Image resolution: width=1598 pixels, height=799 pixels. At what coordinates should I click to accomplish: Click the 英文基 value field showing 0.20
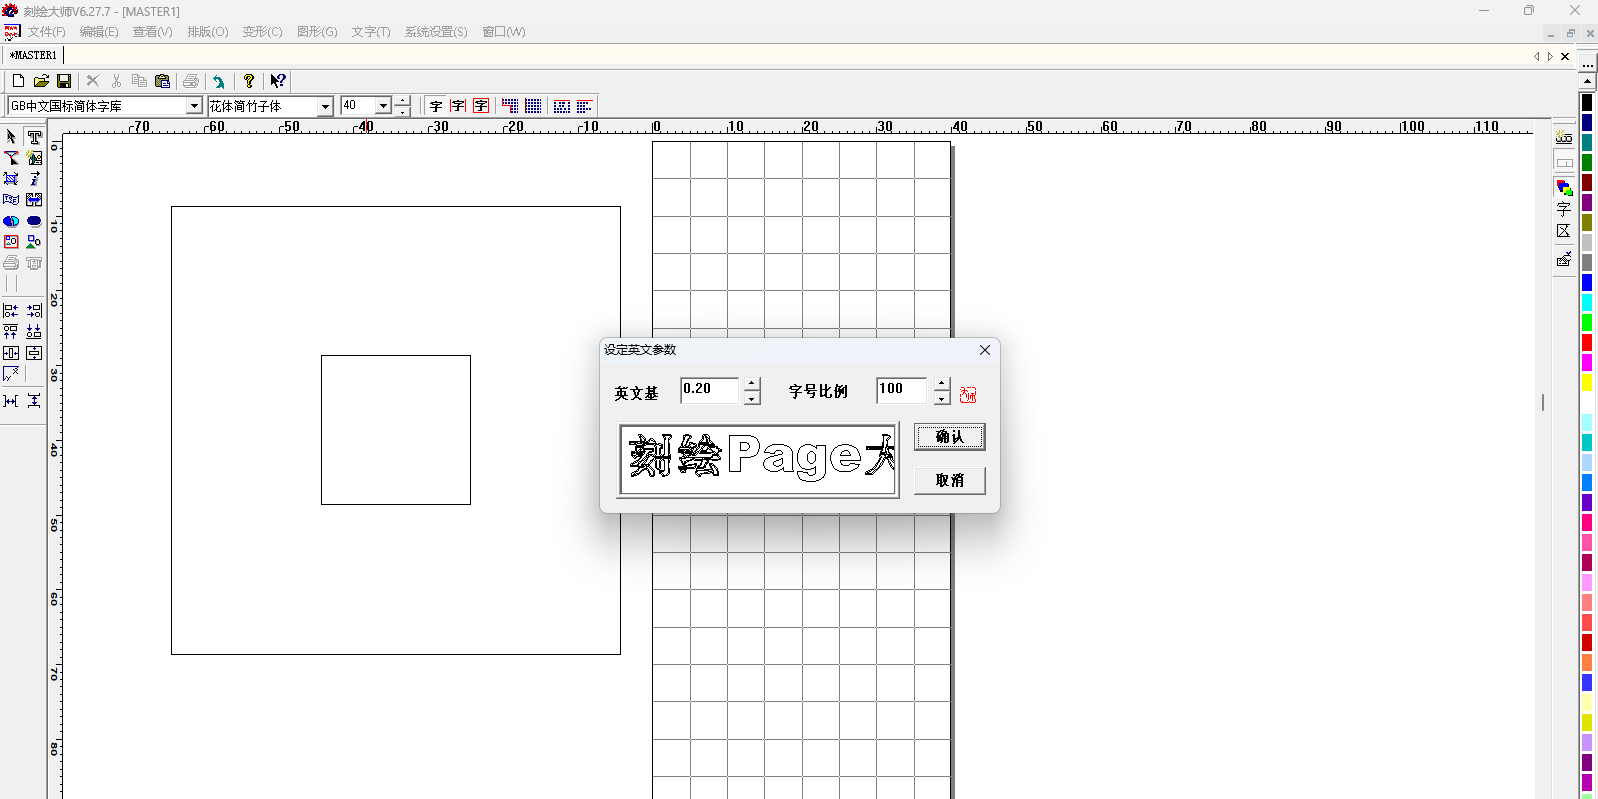[708, 390]
